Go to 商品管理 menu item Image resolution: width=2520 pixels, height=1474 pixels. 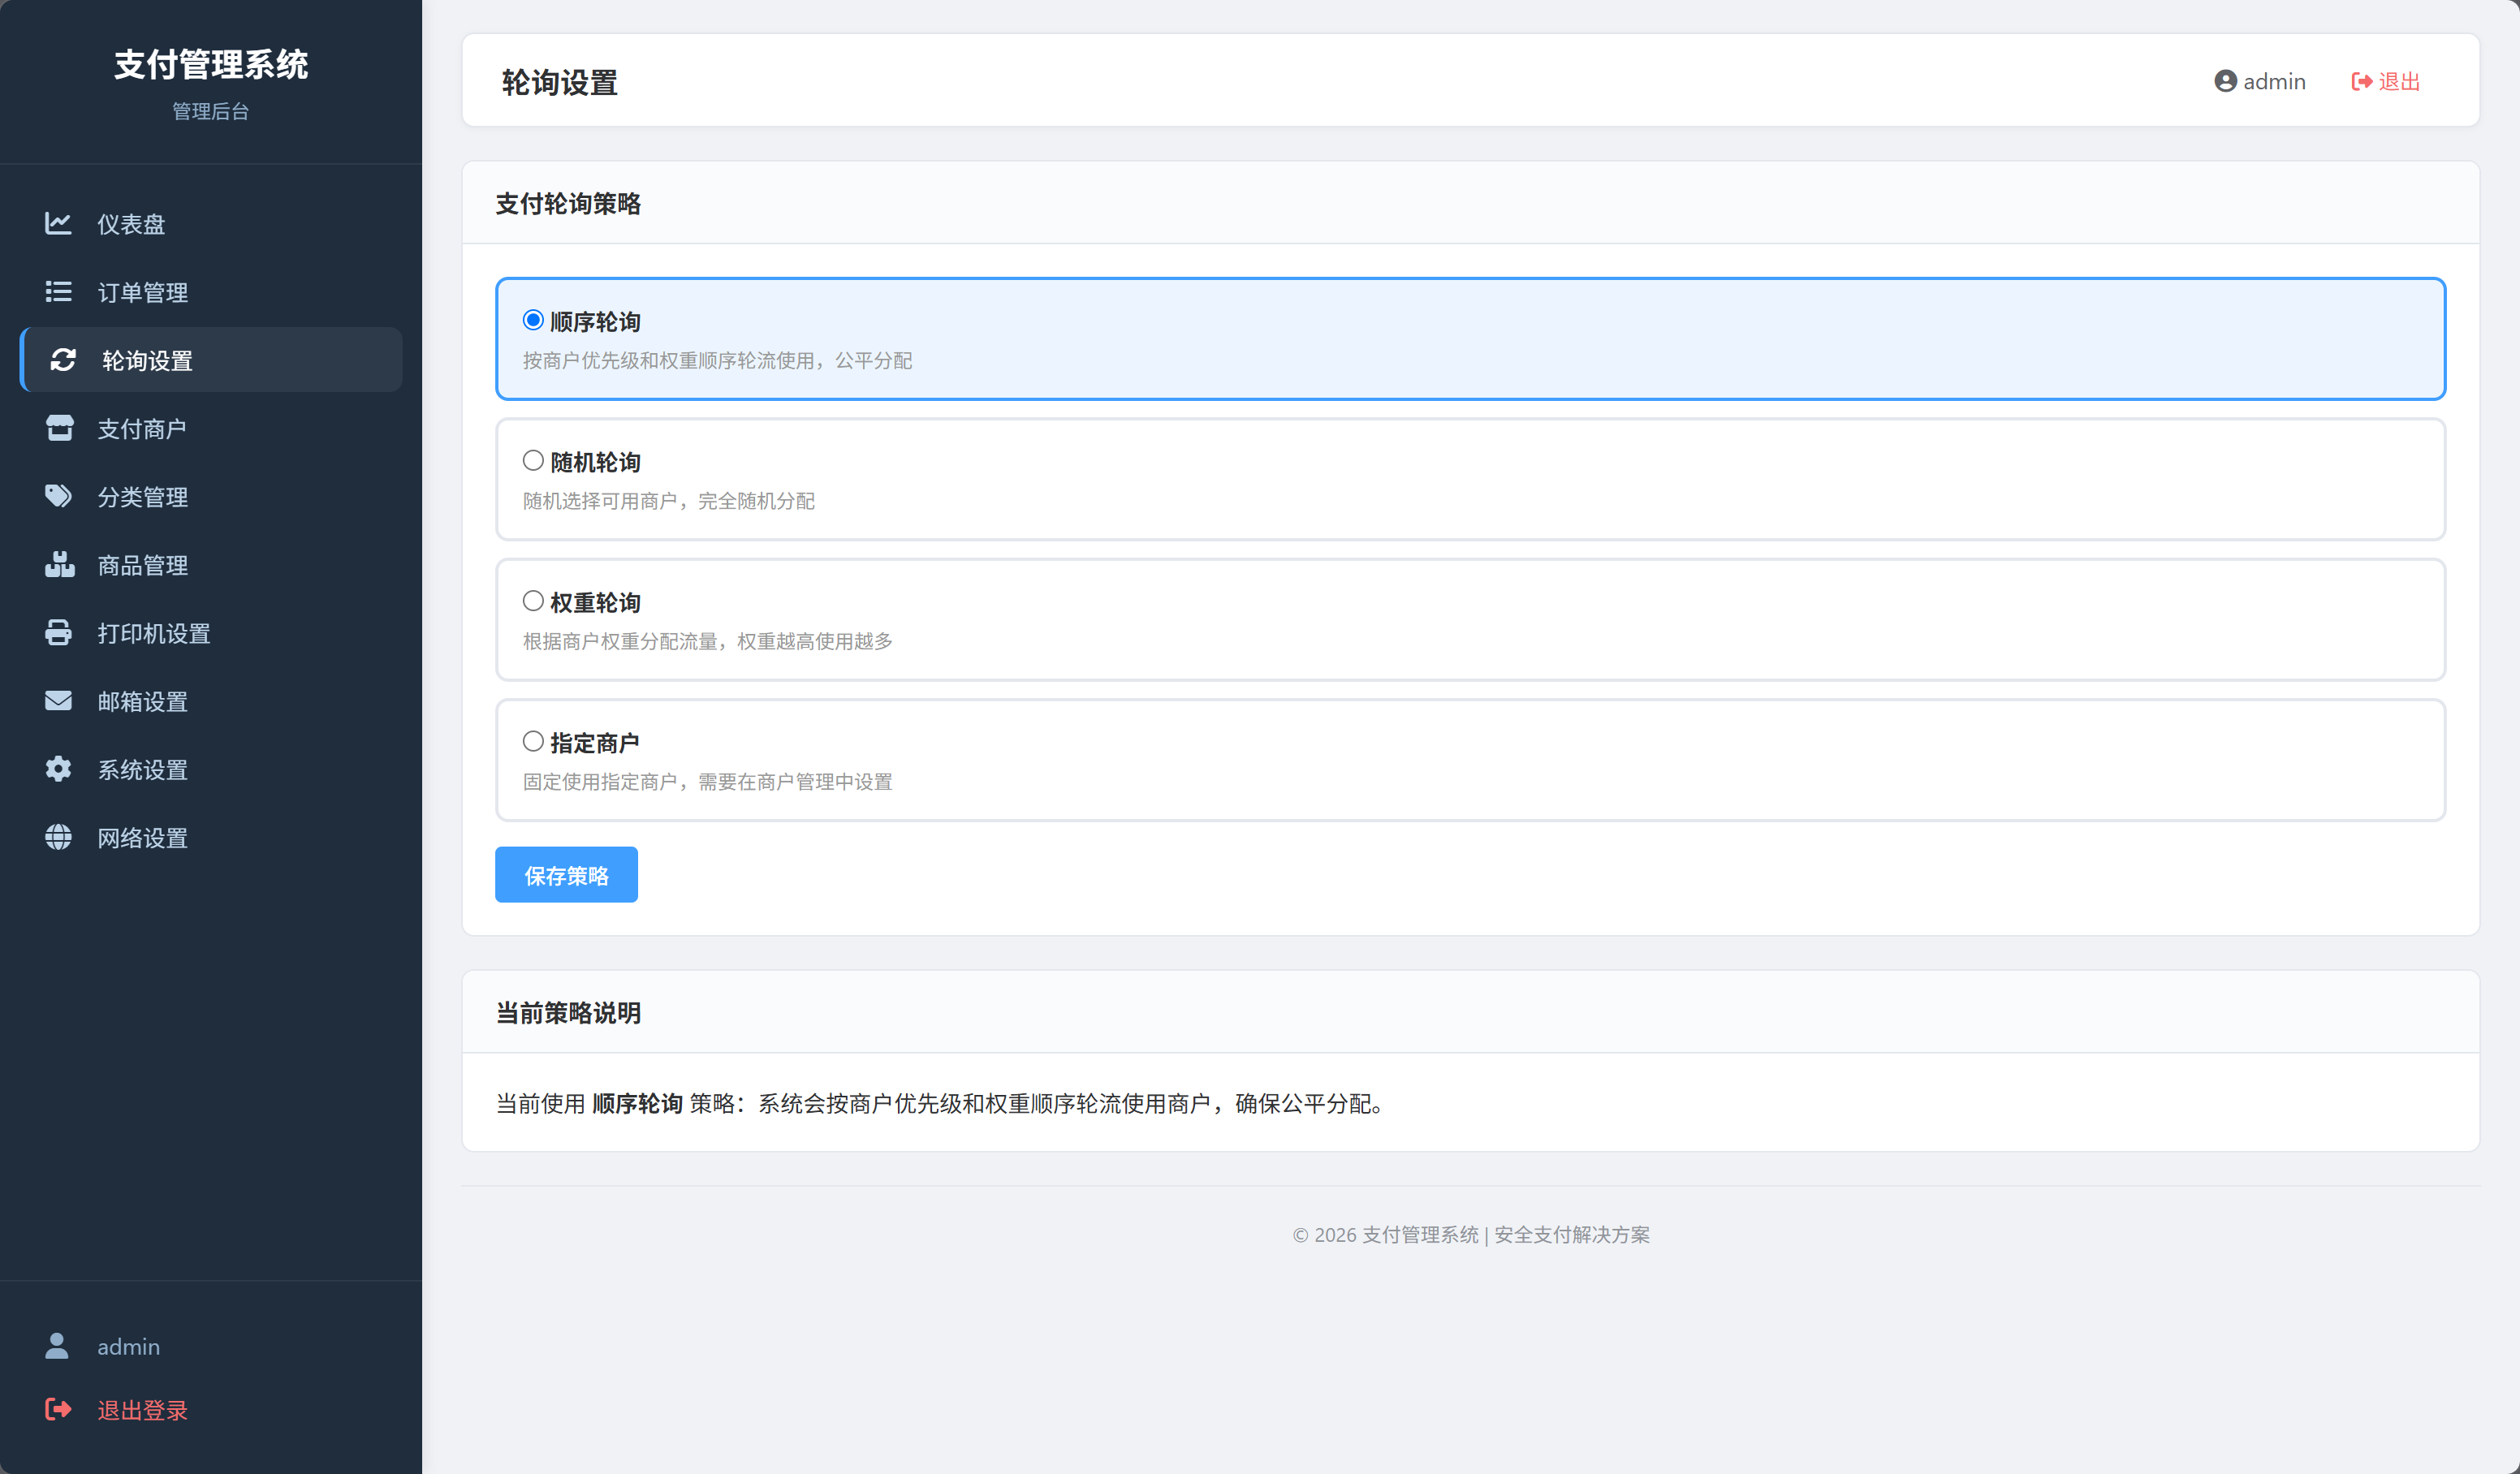pyautogui.click(x=211, y=564)
